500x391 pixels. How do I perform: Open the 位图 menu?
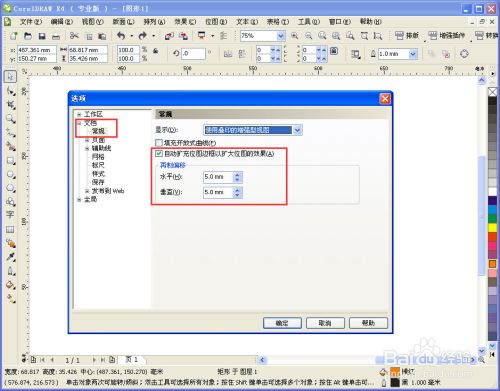(x=216, y=22)
